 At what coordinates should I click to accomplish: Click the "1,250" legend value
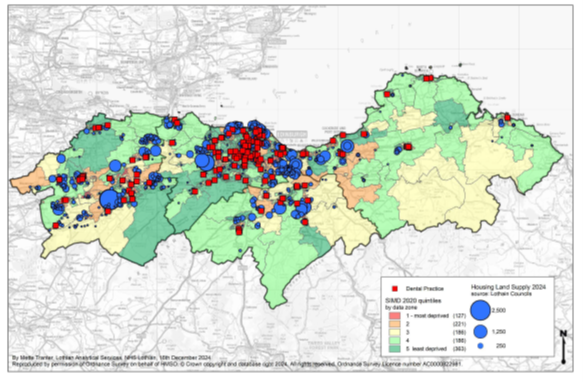499,331
